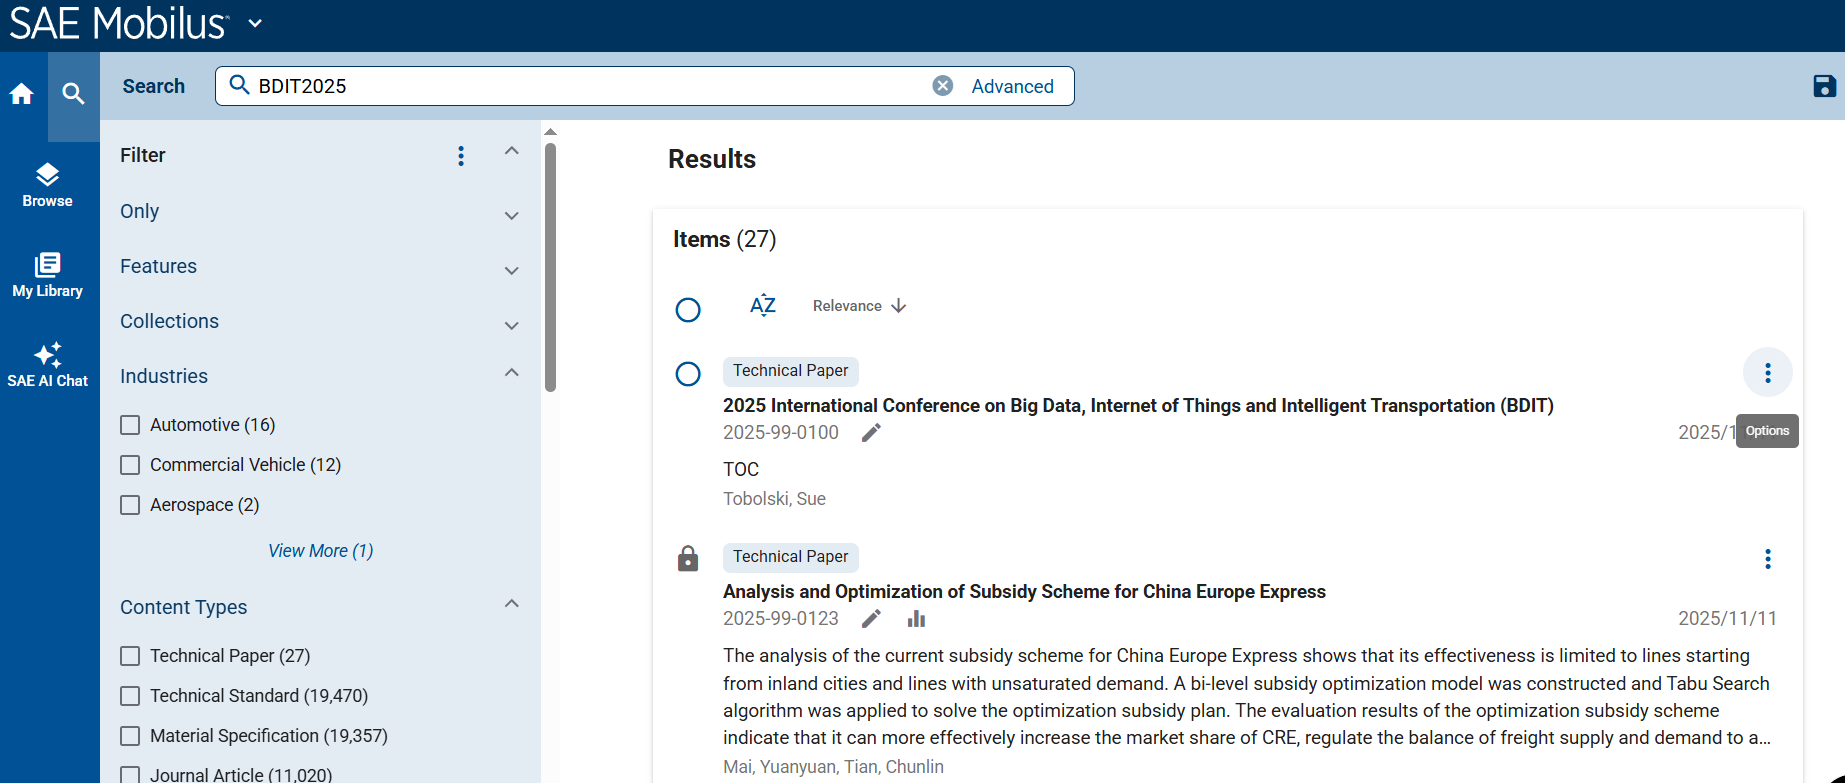This screenshot has height=783, width=1845.
Task: Select all items radio button
Action: coord(688,310)
